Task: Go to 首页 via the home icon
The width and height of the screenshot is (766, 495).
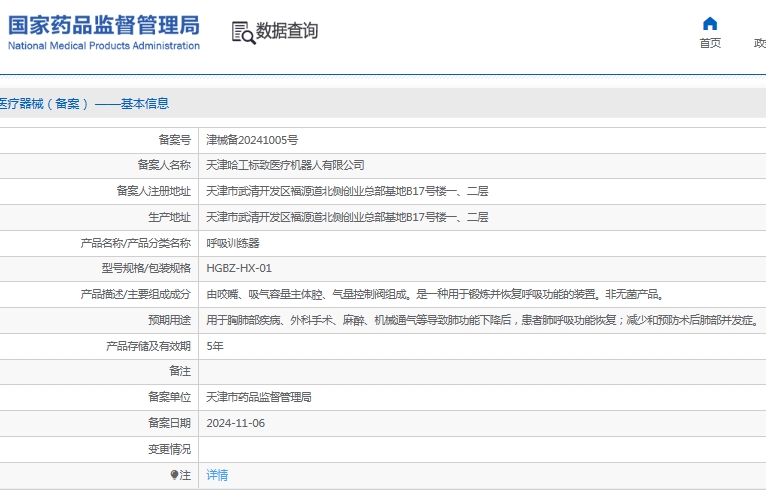Action: (710, 23)
